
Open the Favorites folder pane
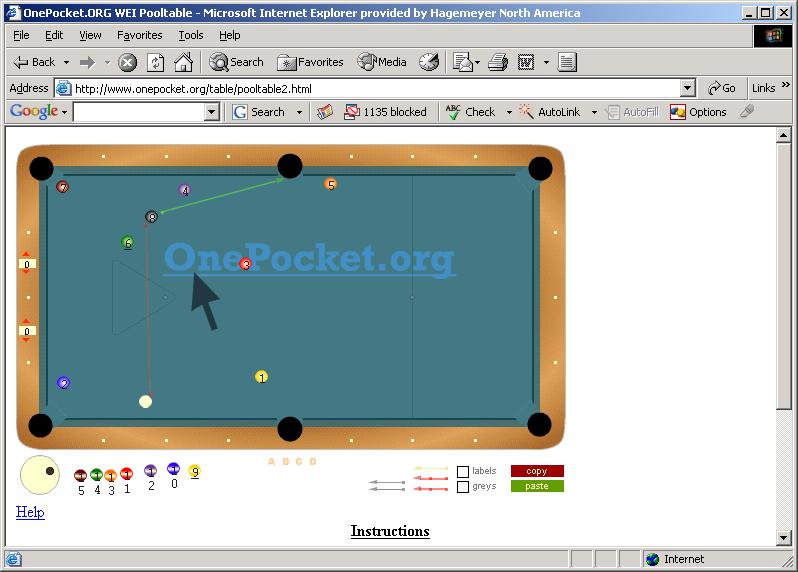(x=310, y=62)
